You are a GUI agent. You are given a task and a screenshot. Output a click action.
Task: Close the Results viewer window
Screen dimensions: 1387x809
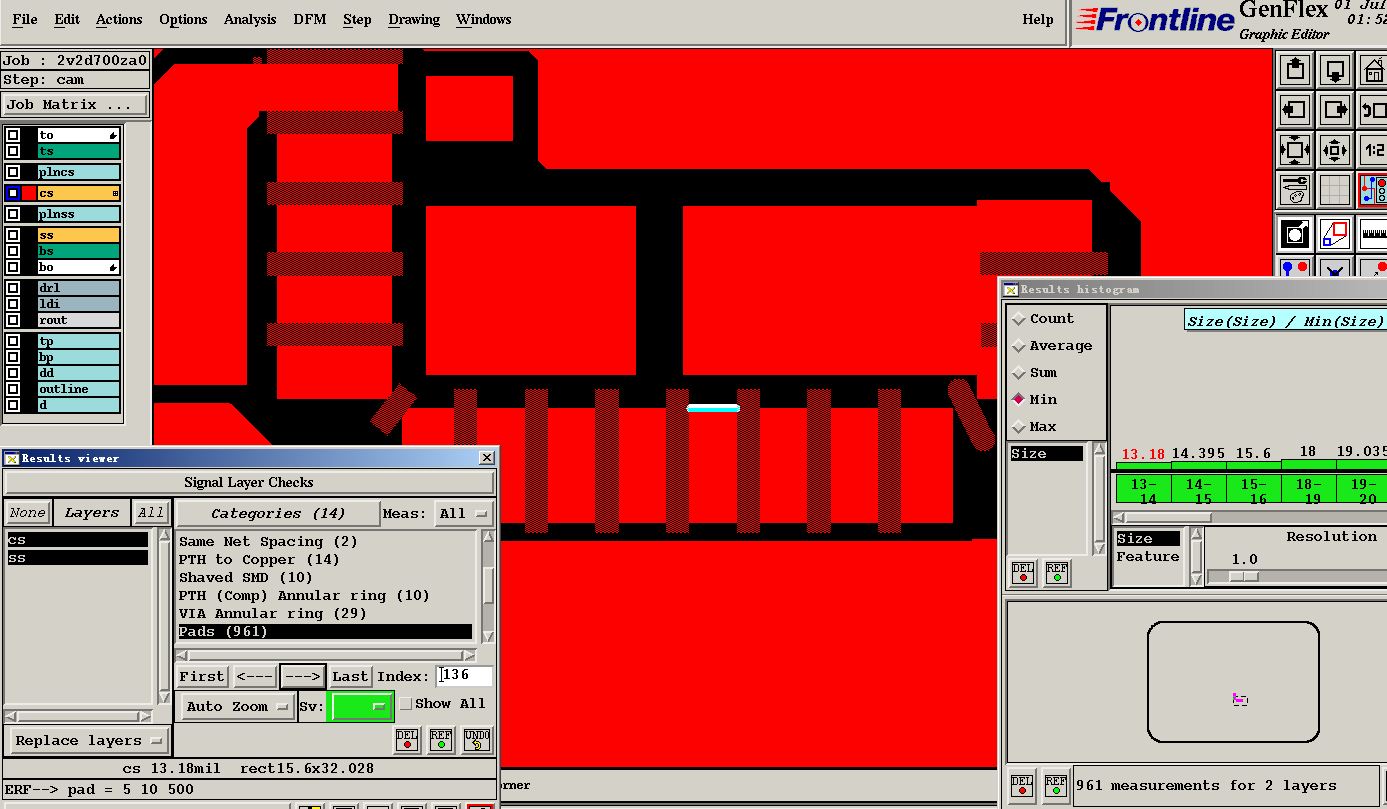pos(487,458)
